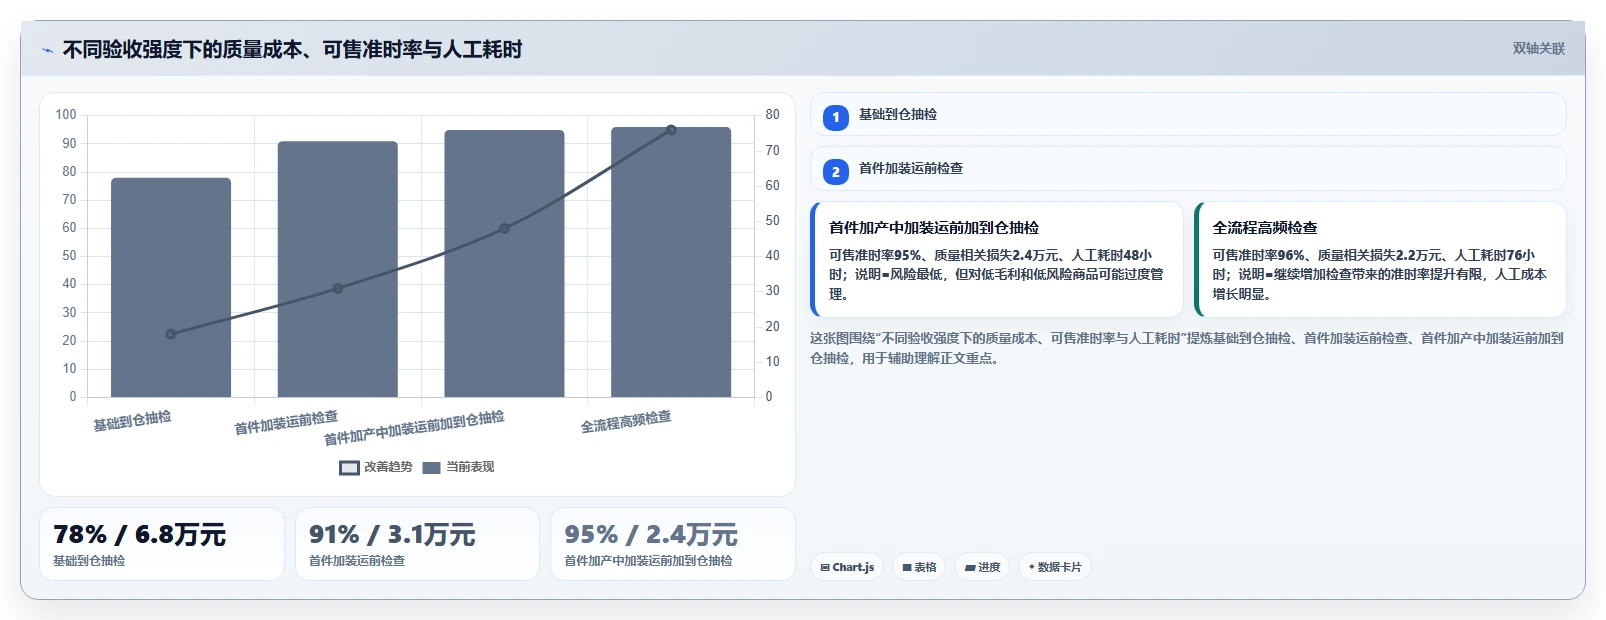Toggle the '改善趋势' legend item
Image resolution: width=1606 pixels, height=620 pixels.
376,467
